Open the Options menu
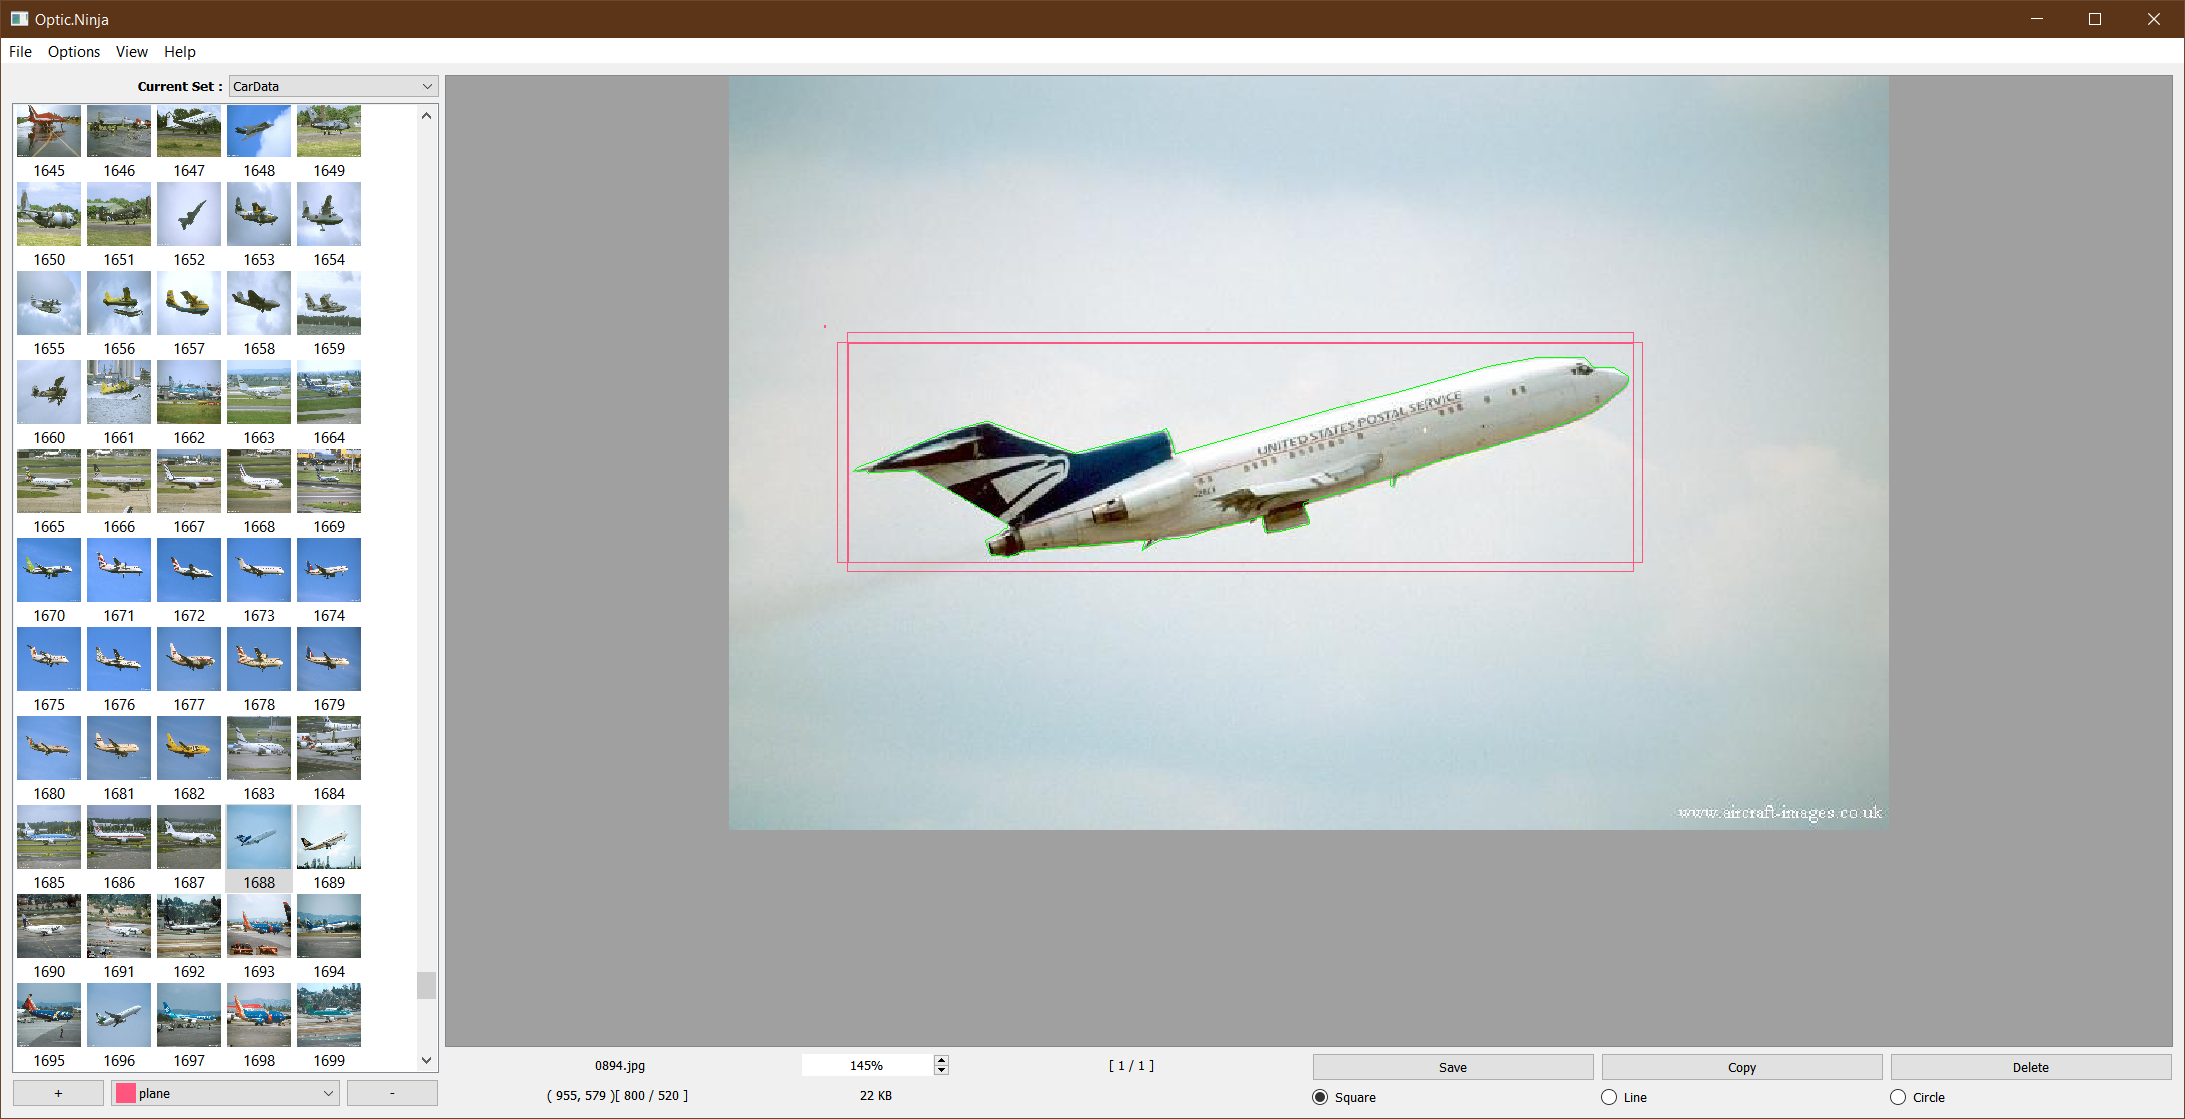The width and height of the screenshot is (2185, 1119). pyautogui.click(x=74, y=52)
